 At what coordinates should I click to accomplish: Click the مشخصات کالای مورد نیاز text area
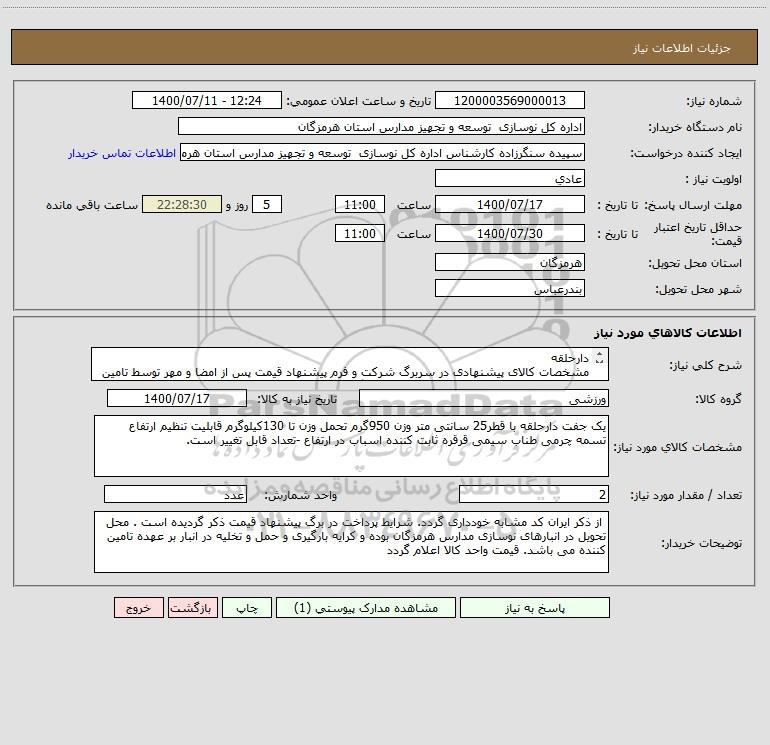[351, 446]
